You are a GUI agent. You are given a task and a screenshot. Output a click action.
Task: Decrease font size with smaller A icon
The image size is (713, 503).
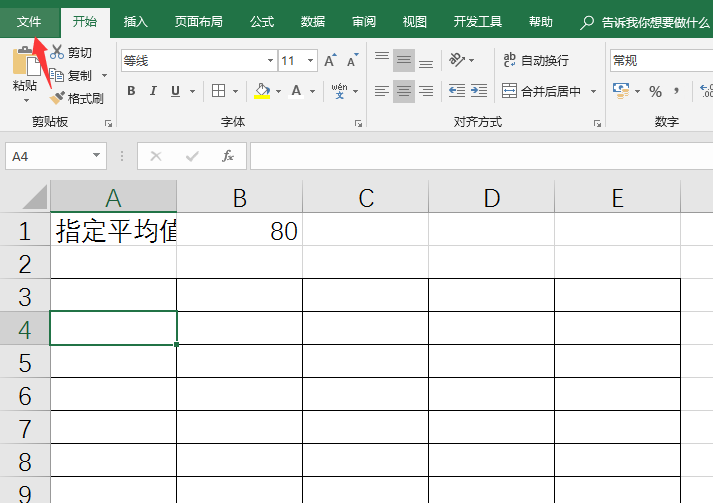[352, 60]
